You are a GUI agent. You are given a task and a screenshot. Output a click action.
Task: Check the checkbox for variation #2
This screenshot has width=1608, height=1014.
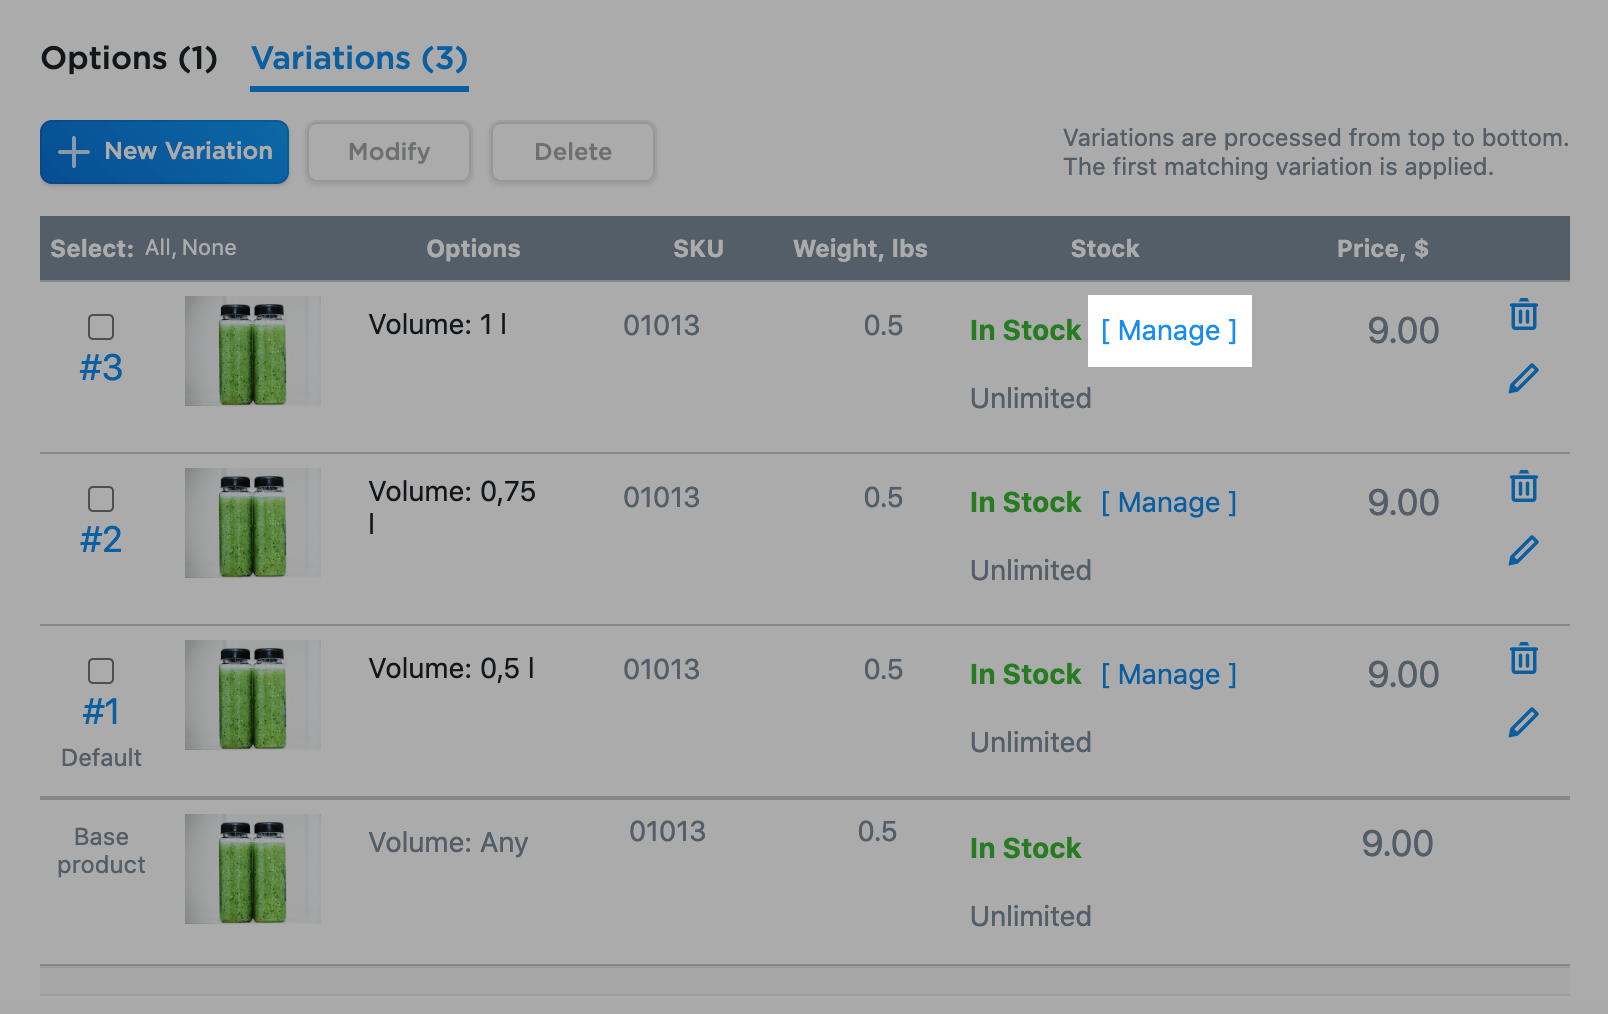click(x=101, y=498)
